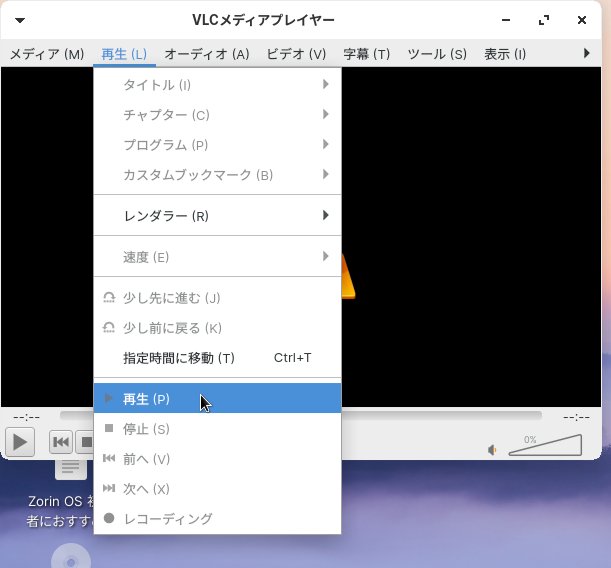Choose 次へ (X) next entry
The height and width of the screenshot is (568, 611).
[x=217, y=489]
